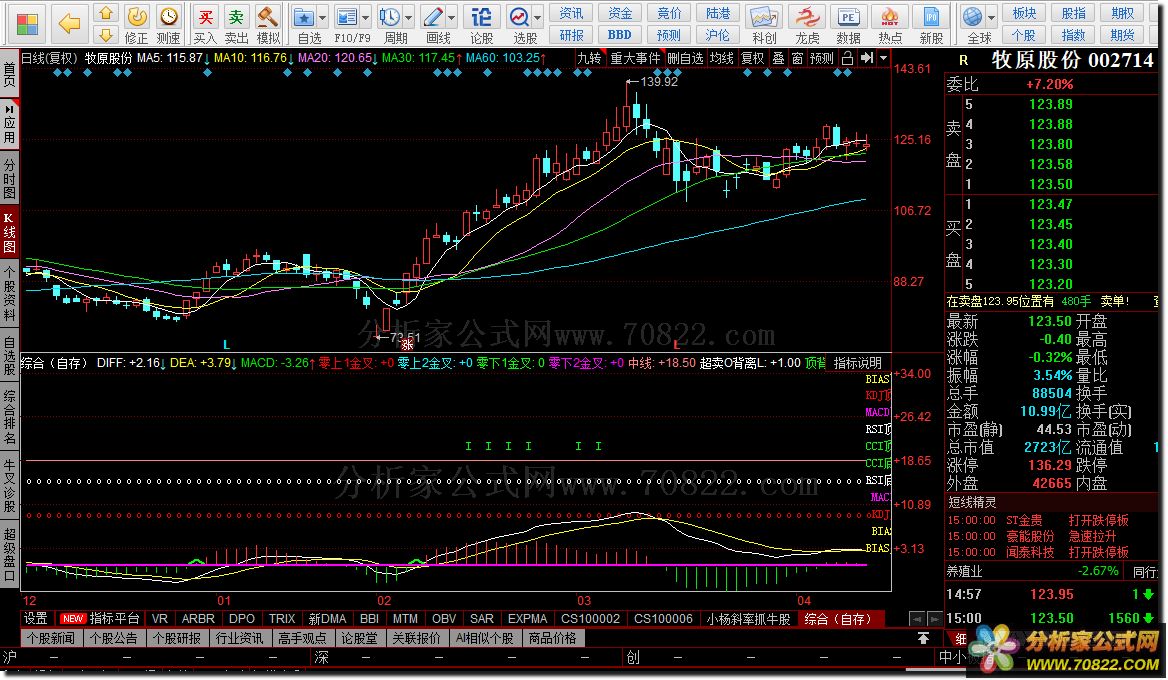Open 指标平台 with NEW badge
The image size is (1168, 680).
click(101, 618)
